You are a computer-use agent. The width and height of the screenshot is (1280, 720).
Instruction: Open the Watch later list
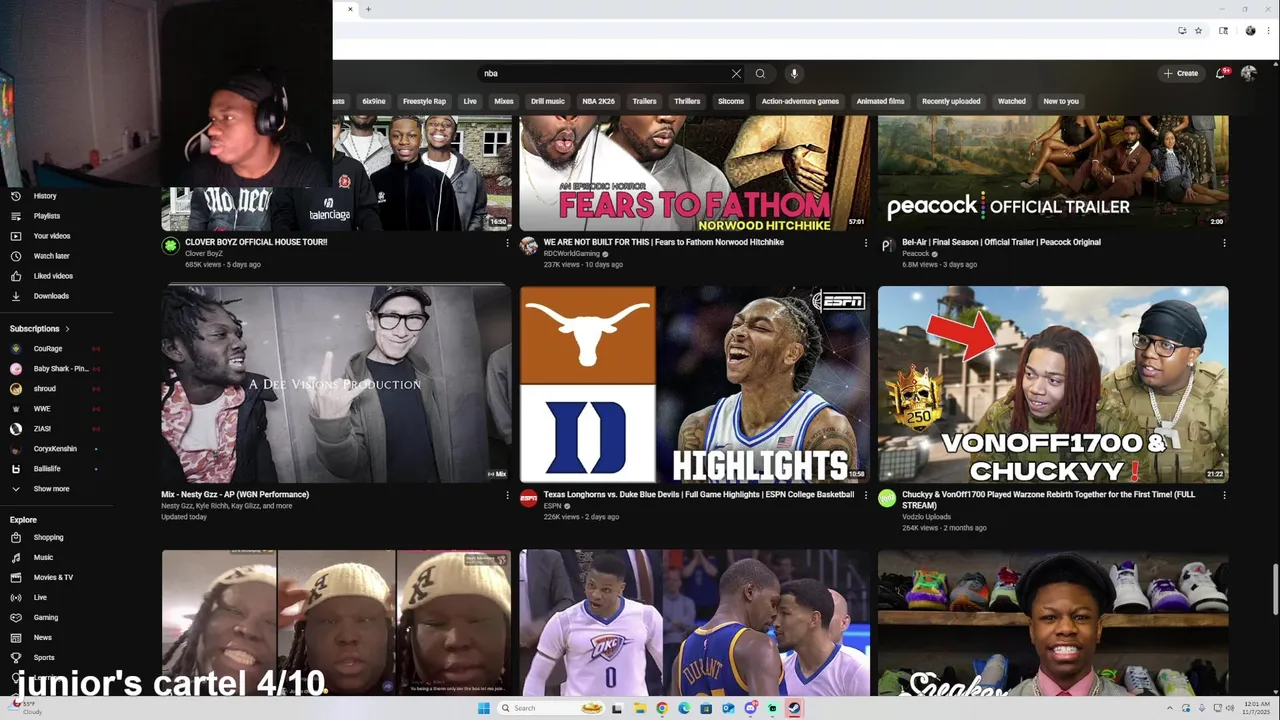51,256
